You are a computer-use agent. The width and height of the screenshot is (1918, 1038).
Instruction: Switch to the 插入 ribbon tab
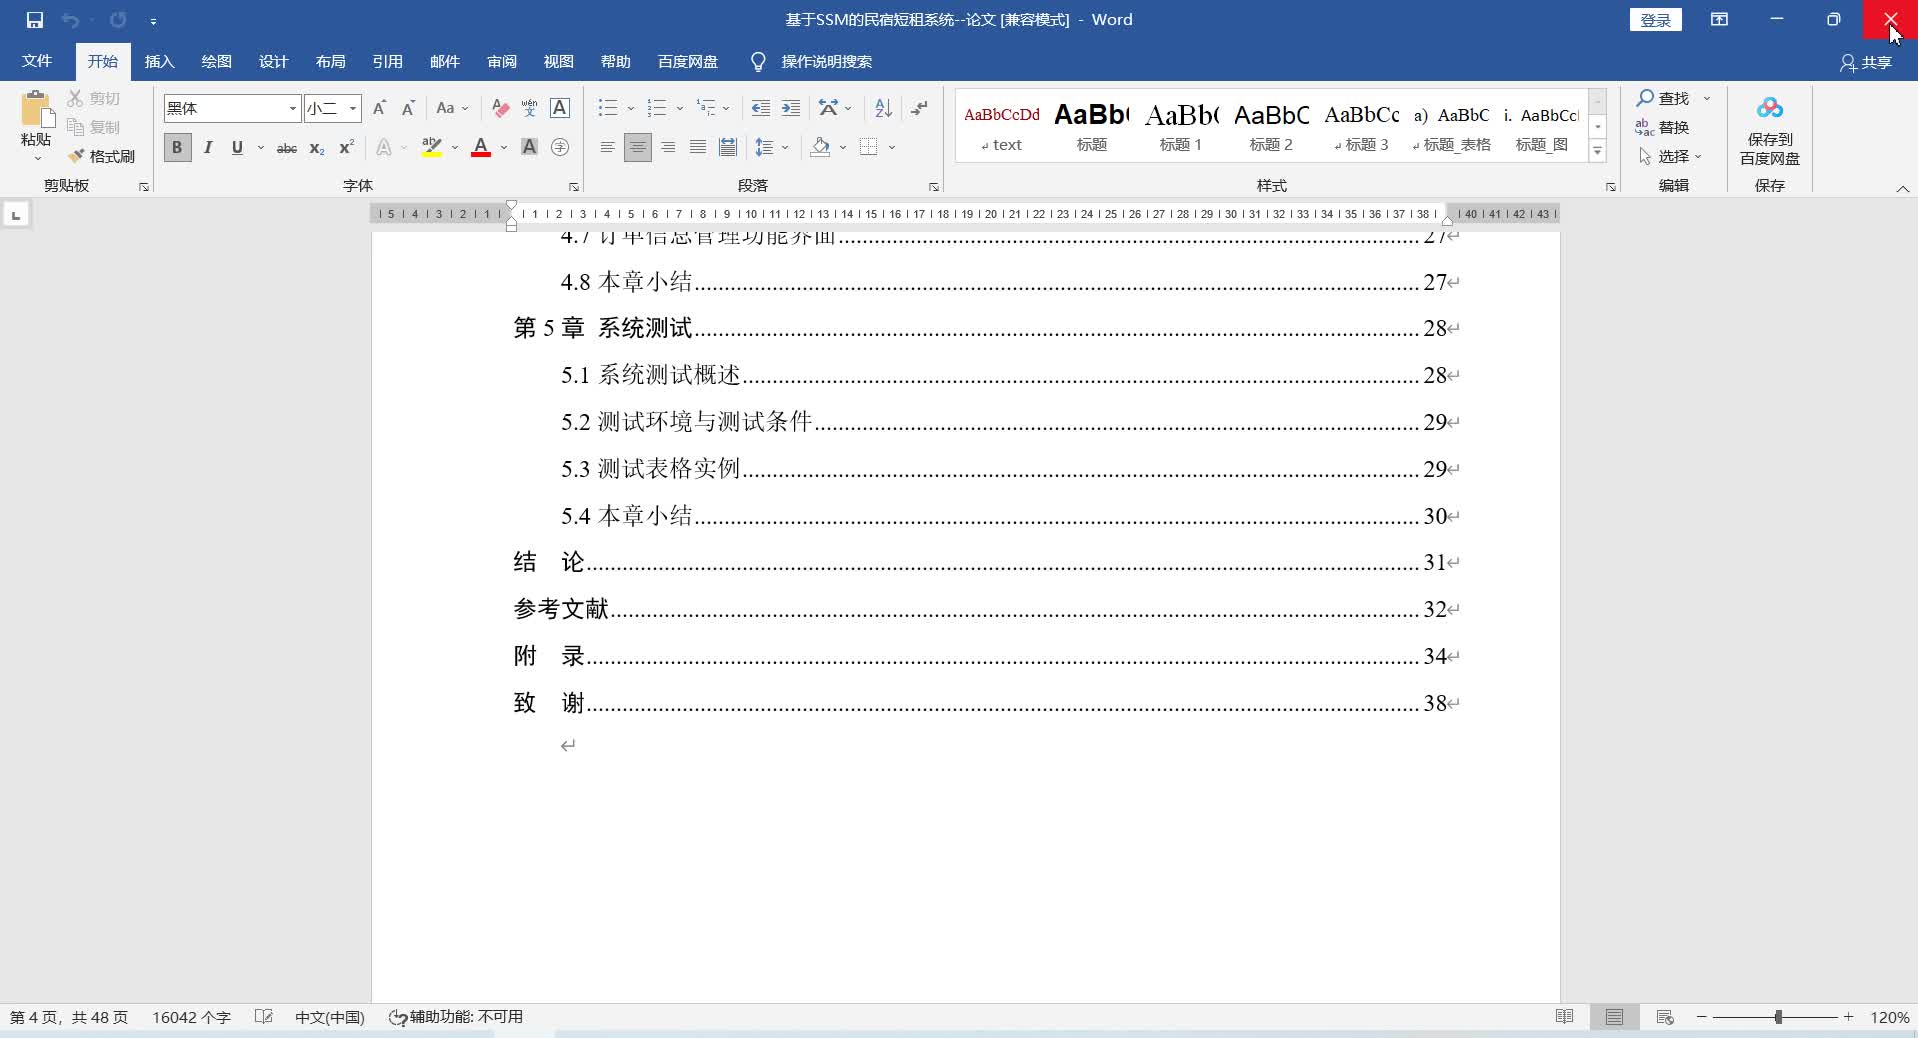click(158, 61)
